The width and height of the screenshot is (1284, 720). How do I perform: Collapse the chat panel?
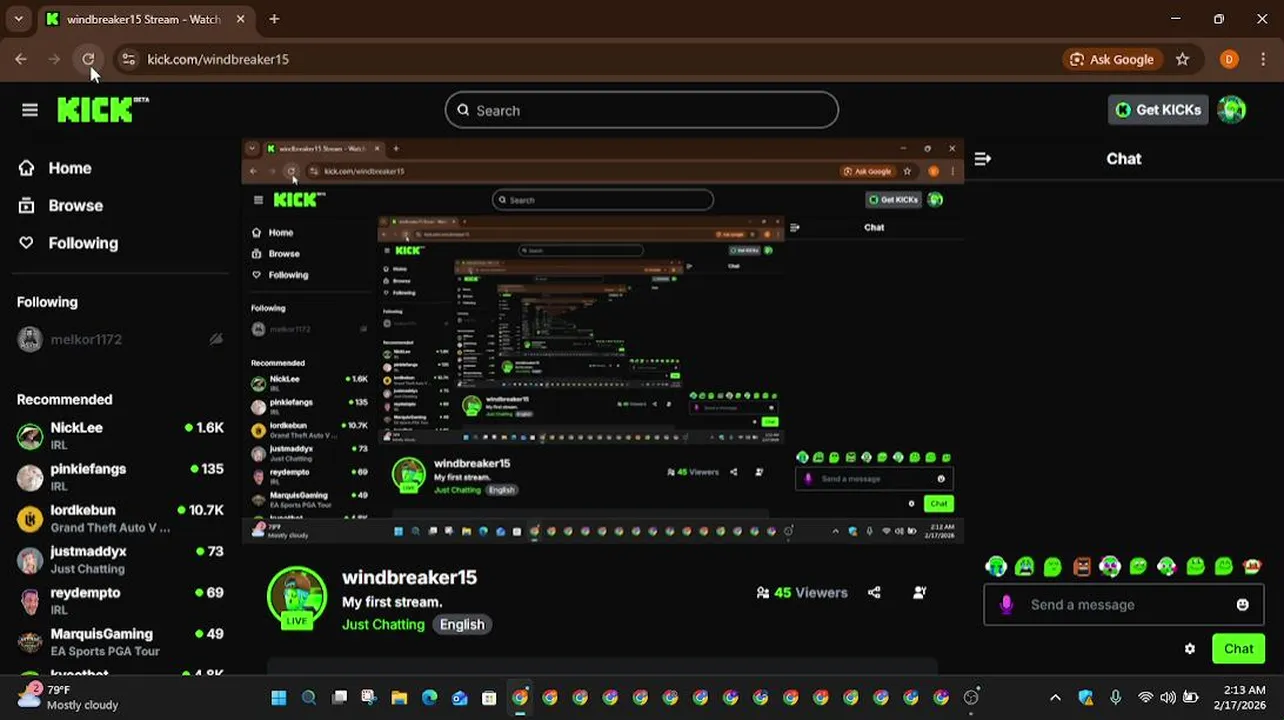(x=983, y=158)
